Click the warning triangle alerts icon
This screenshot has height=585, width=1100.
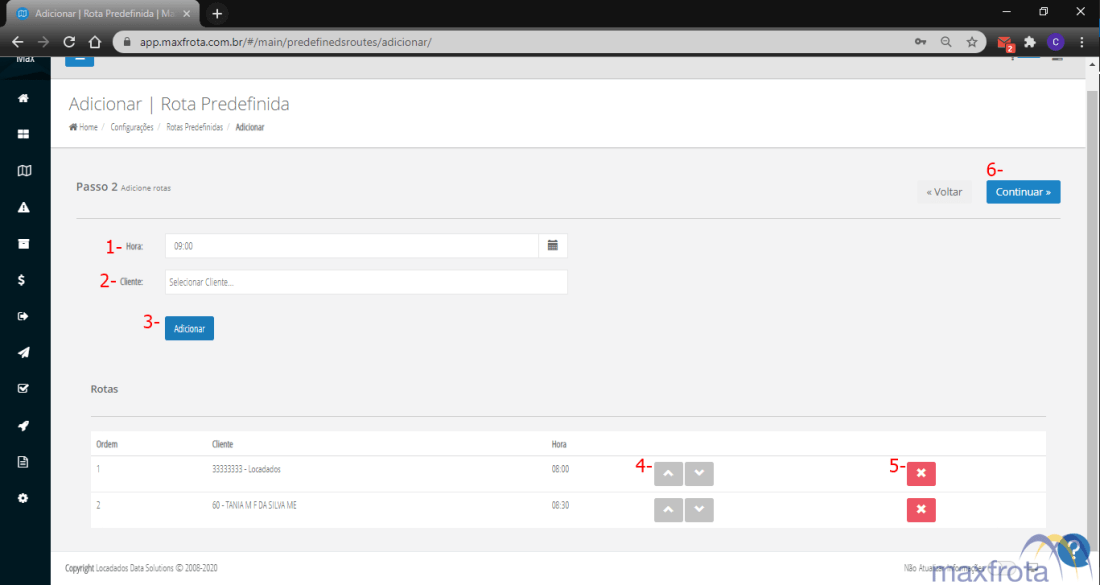point(24,208)
